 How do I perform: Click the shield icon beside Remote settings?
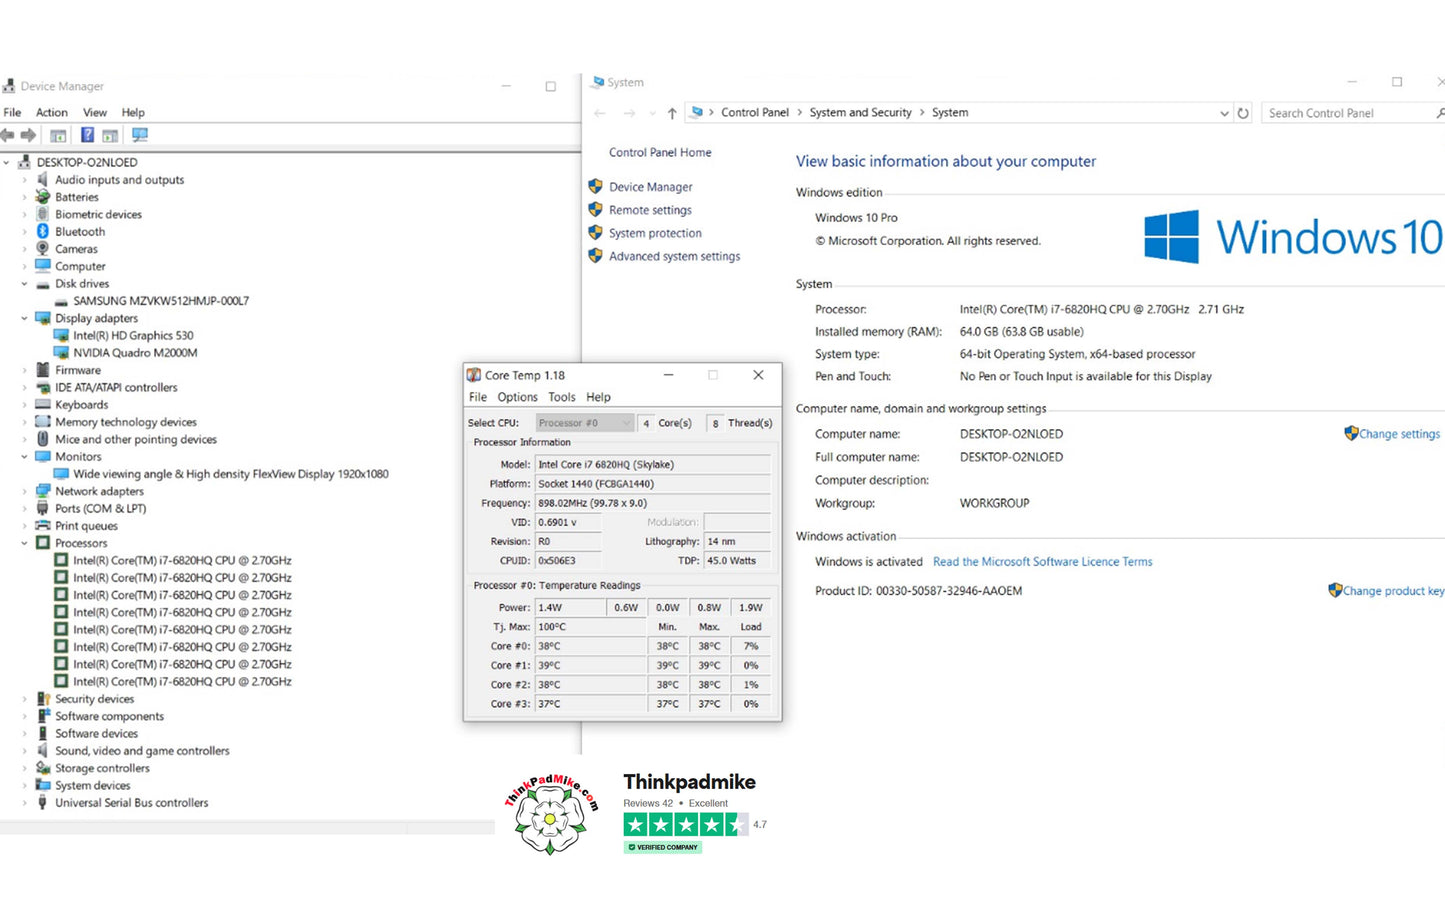[596, 210]
